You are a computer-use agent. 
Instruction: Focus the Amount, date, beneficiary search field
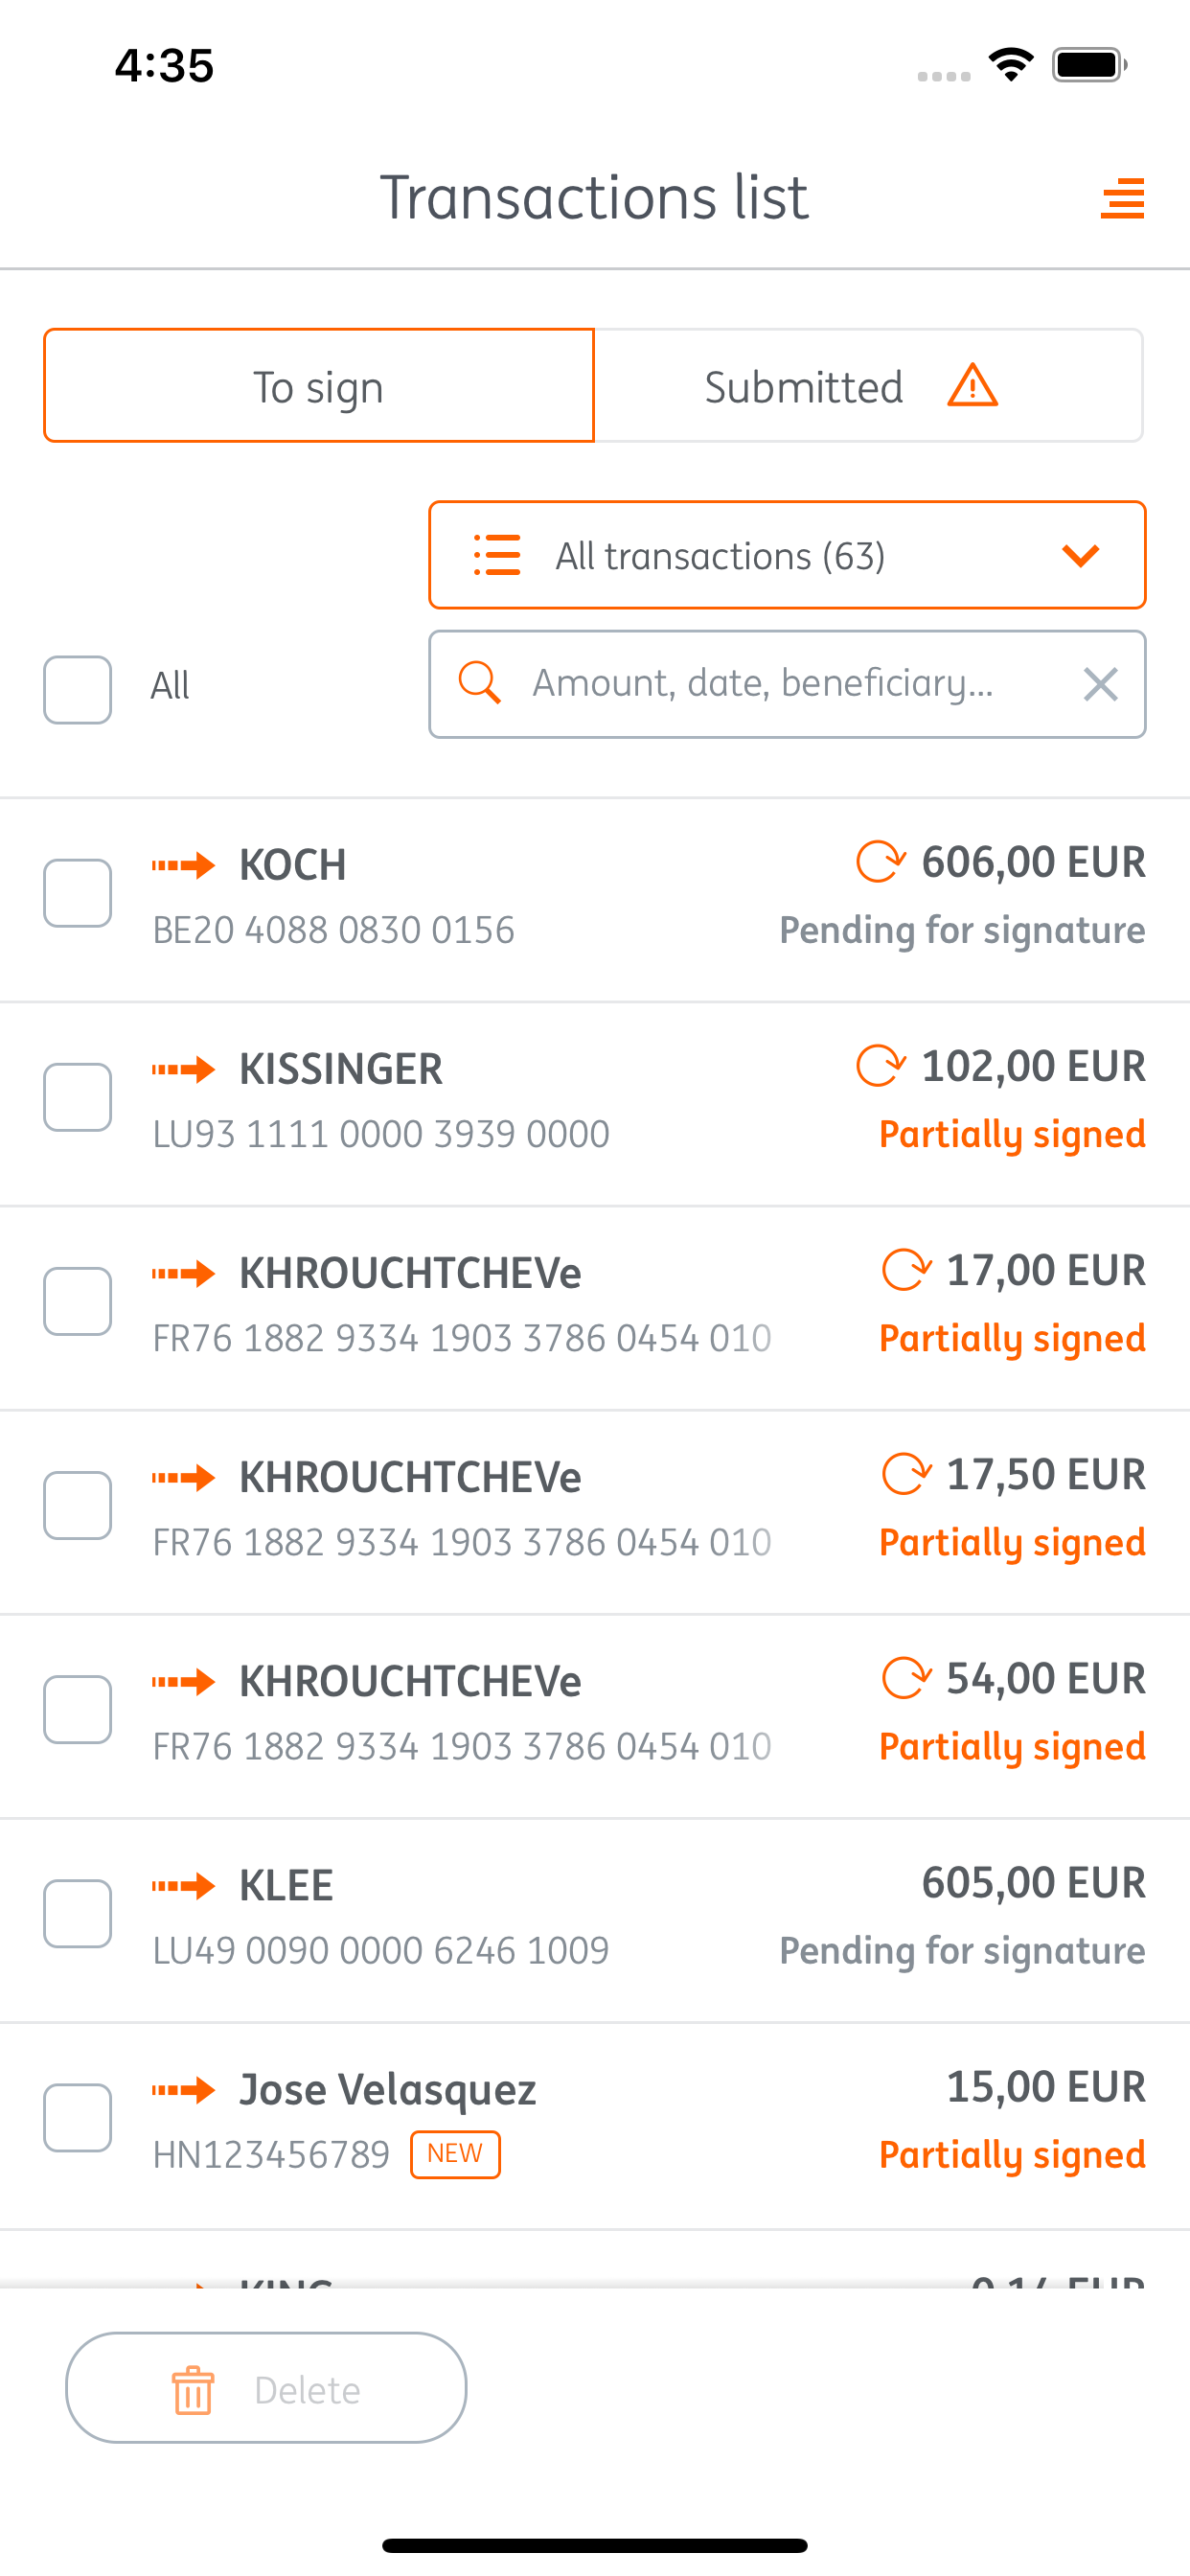[787, 684]
